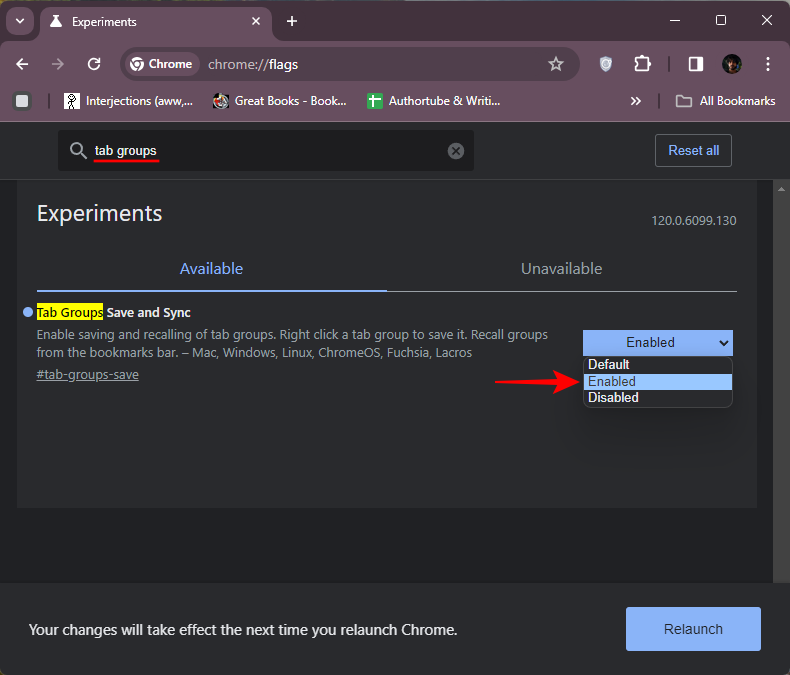Viewport: 790px width, 675px height.
Task: Click the version number 120.0.6099.130
Action: pos(694,221)
